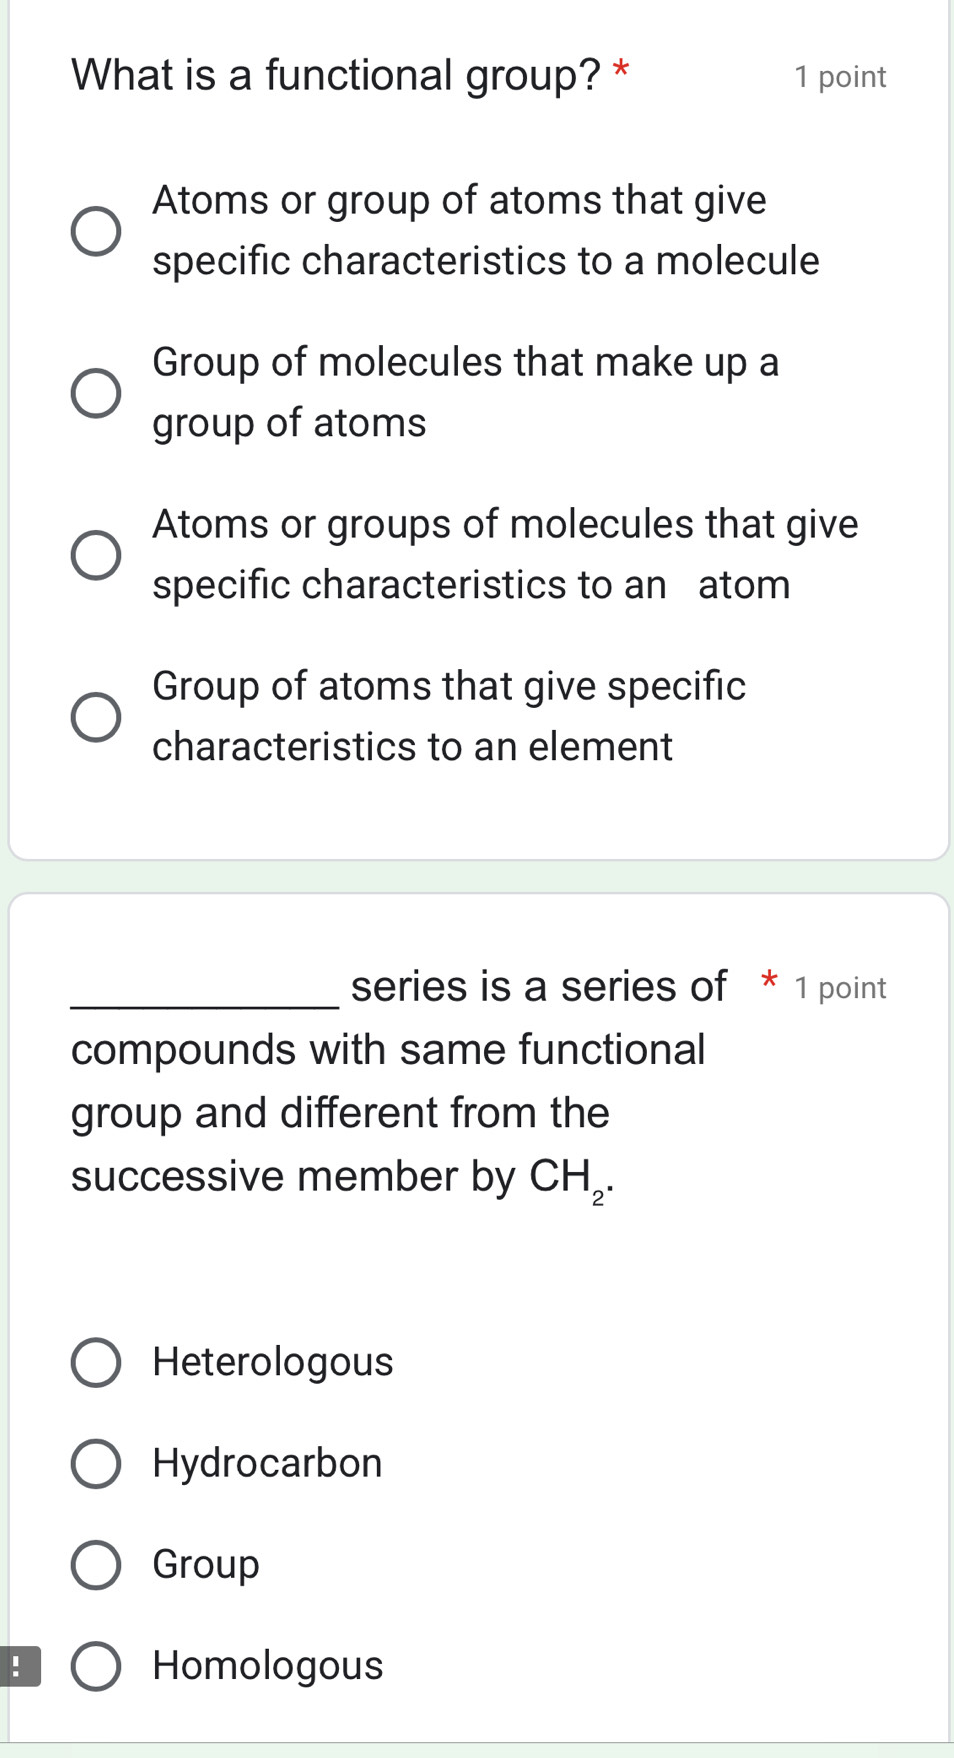Choose radio circle beside 'Group of molecules that make up'
The height and width of the screenshot is (1758, 954).
[x=96, y=393]
